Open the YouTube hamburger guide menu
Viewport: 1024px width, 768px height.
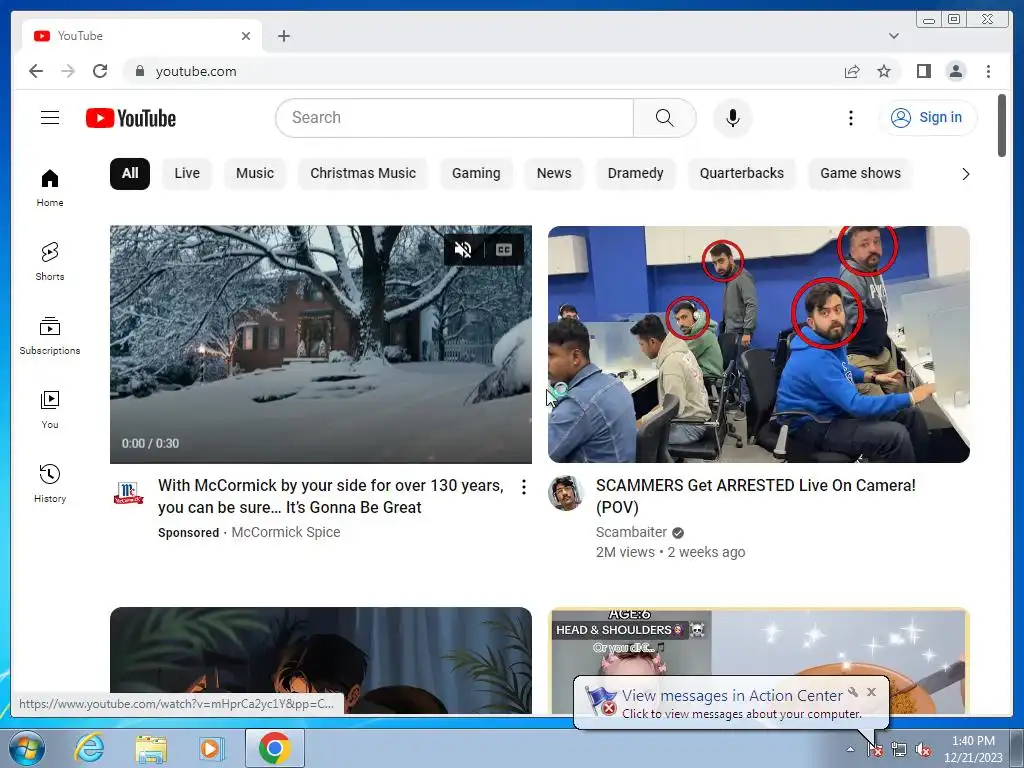tap(50, 118)
